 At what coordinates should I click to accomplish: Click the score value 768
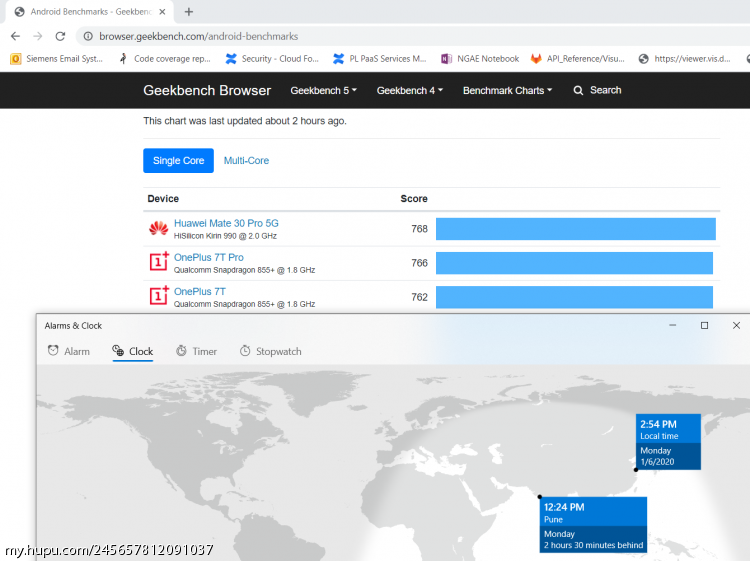coord(419,229)
